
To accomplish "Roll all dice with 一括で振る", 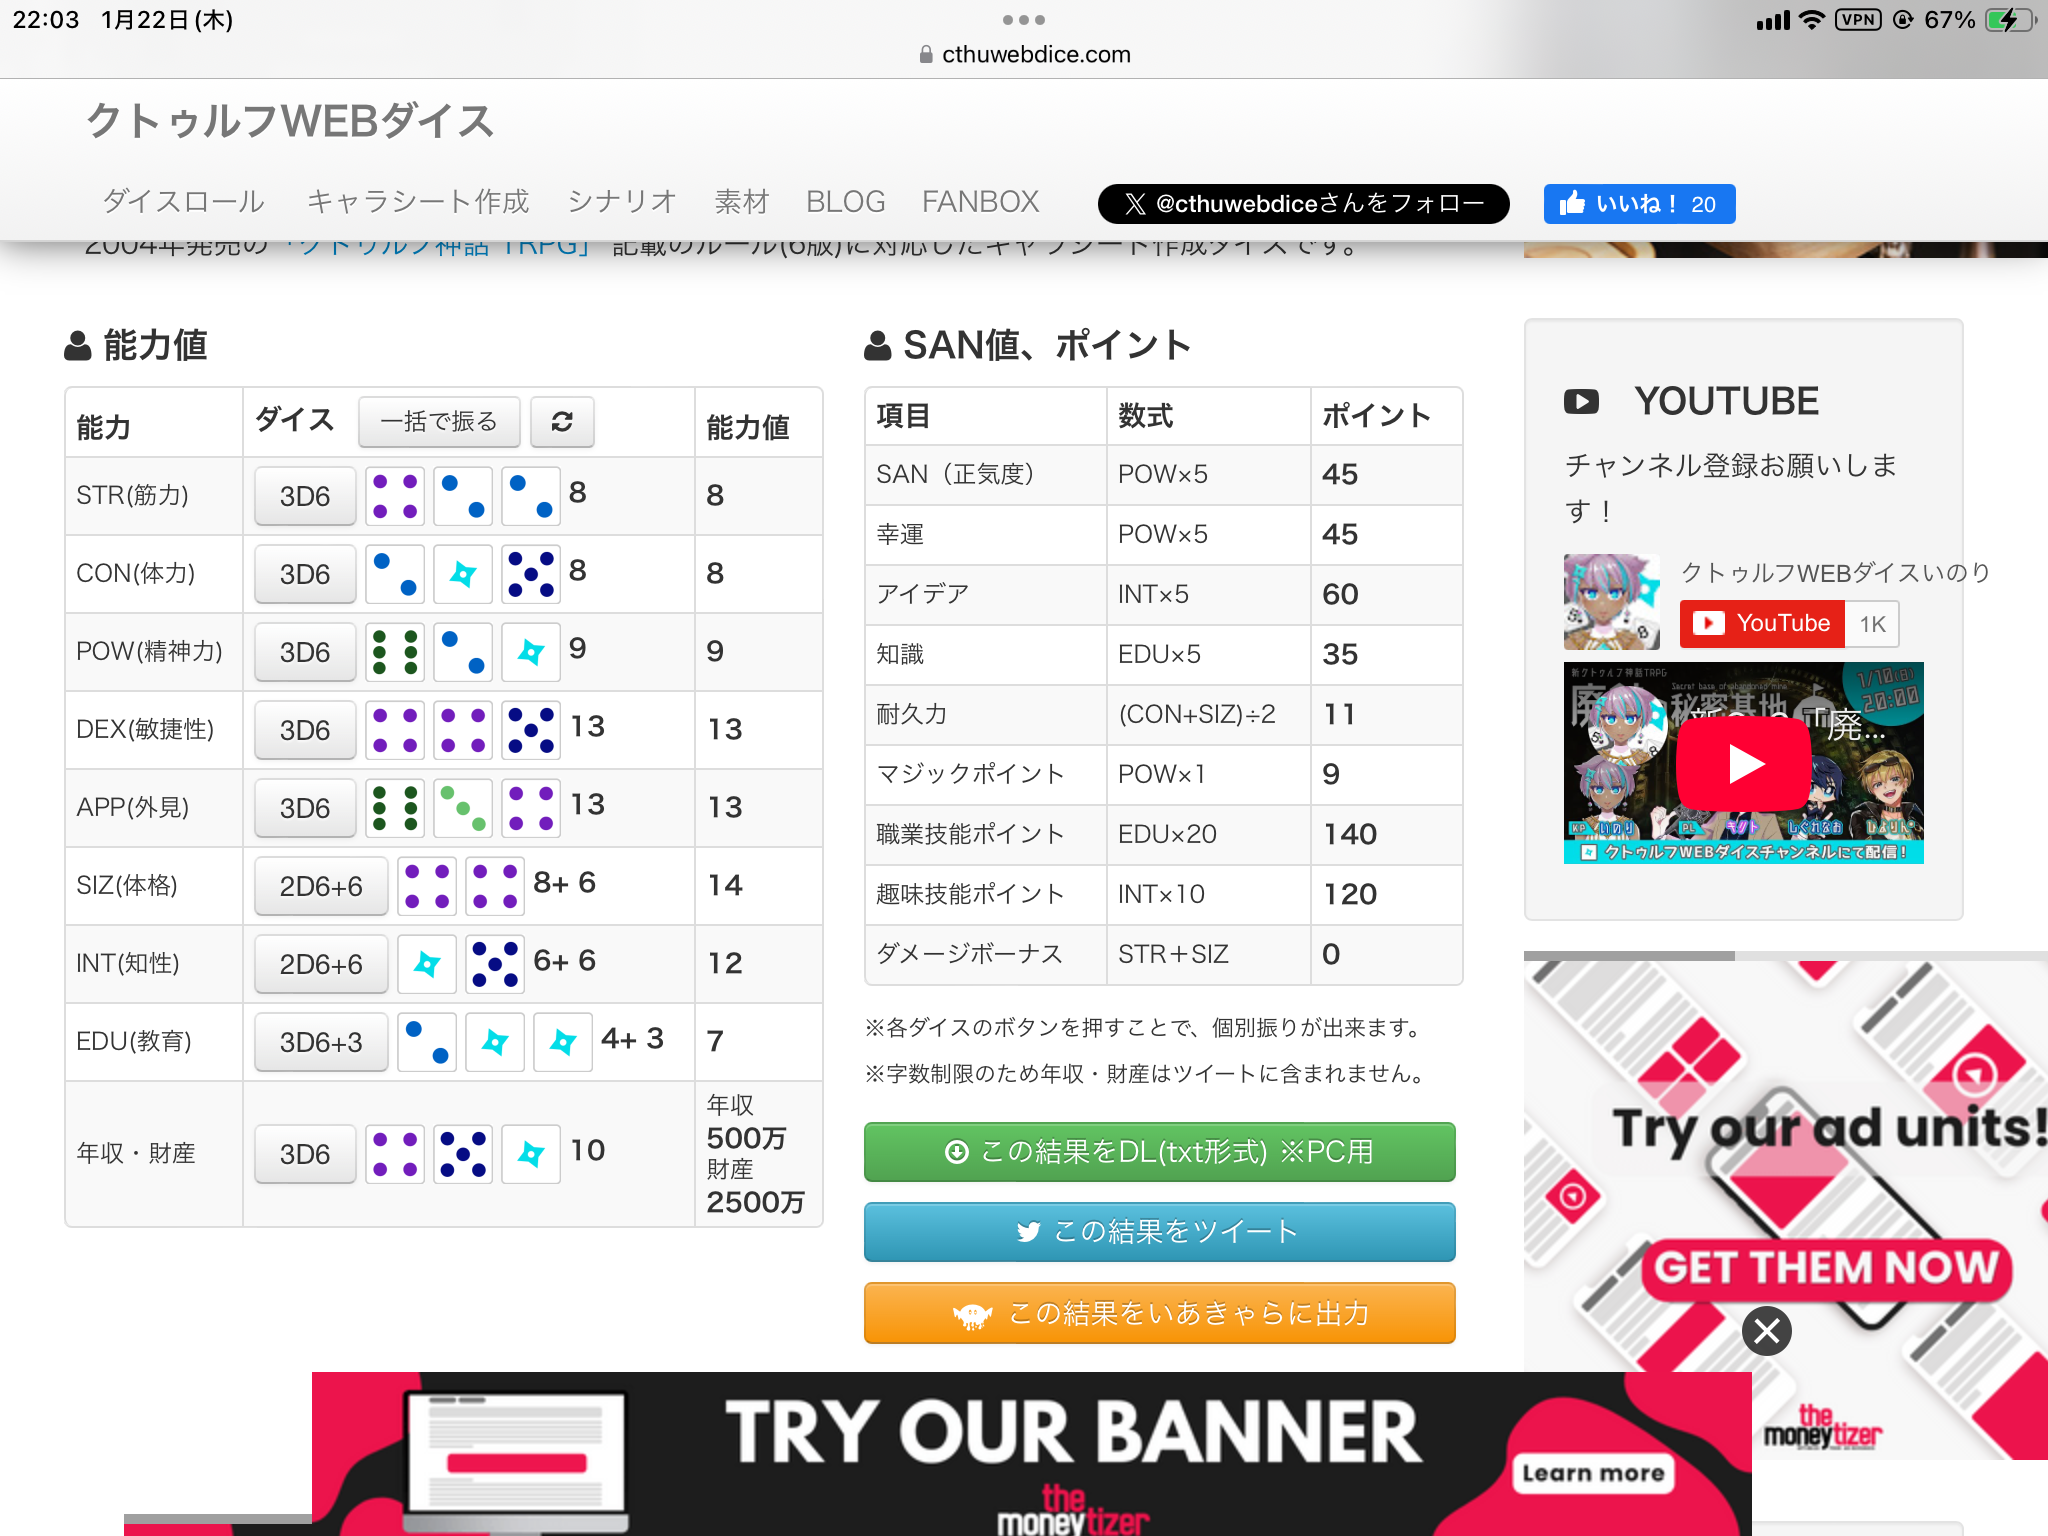I will tap(439, 422).
